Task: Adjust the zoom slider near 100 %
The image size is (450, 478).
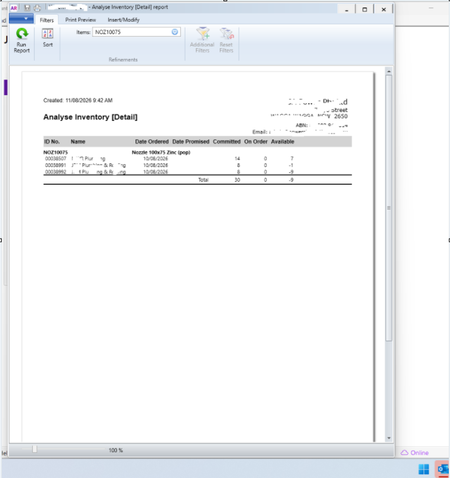Action: coord(35,449)
